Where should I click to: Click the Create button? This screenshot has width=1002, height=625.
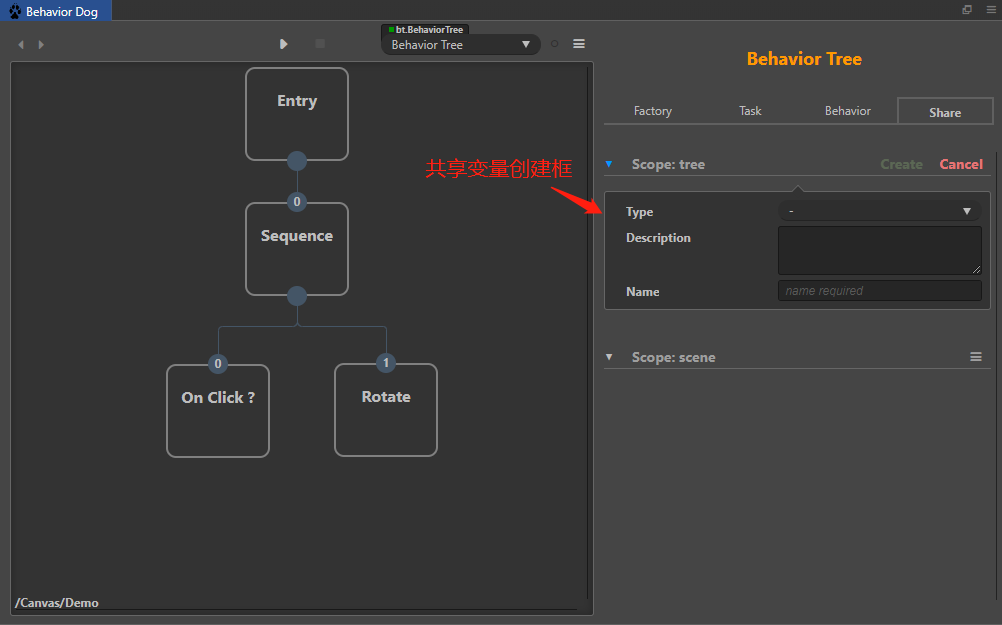(901, 164)
